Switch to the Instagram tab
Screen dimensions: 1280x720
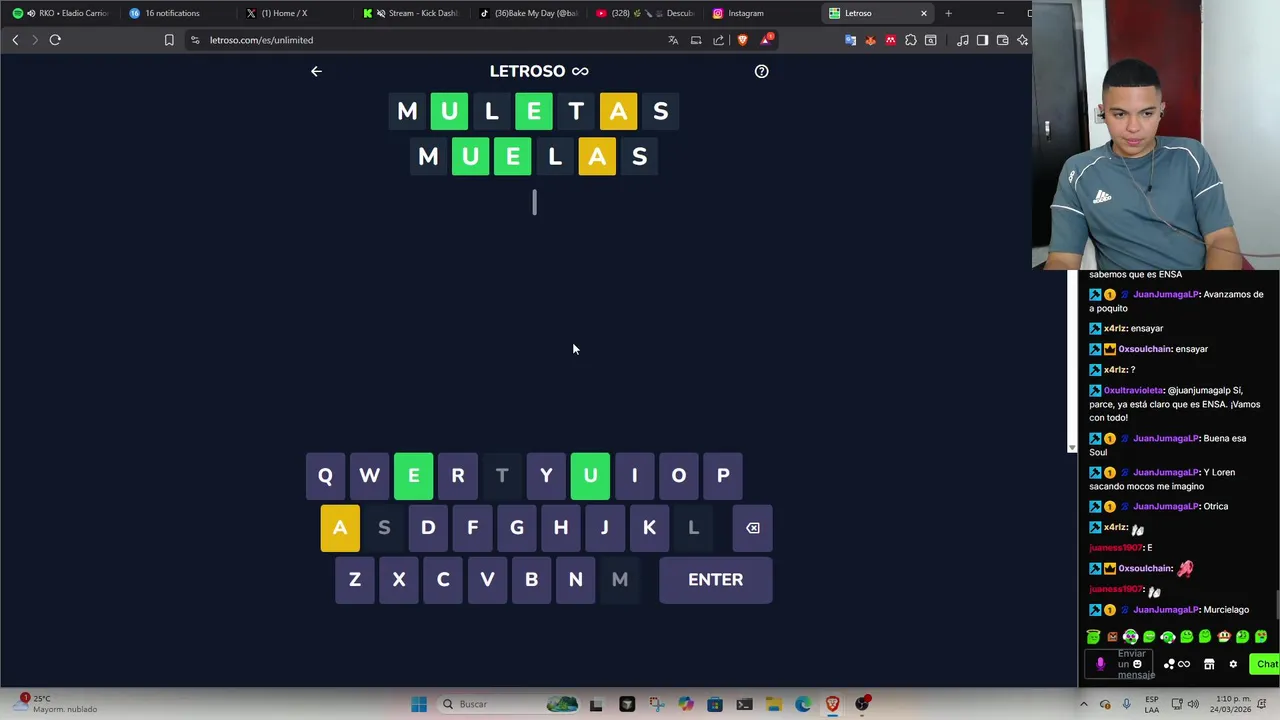pos(762,13)
